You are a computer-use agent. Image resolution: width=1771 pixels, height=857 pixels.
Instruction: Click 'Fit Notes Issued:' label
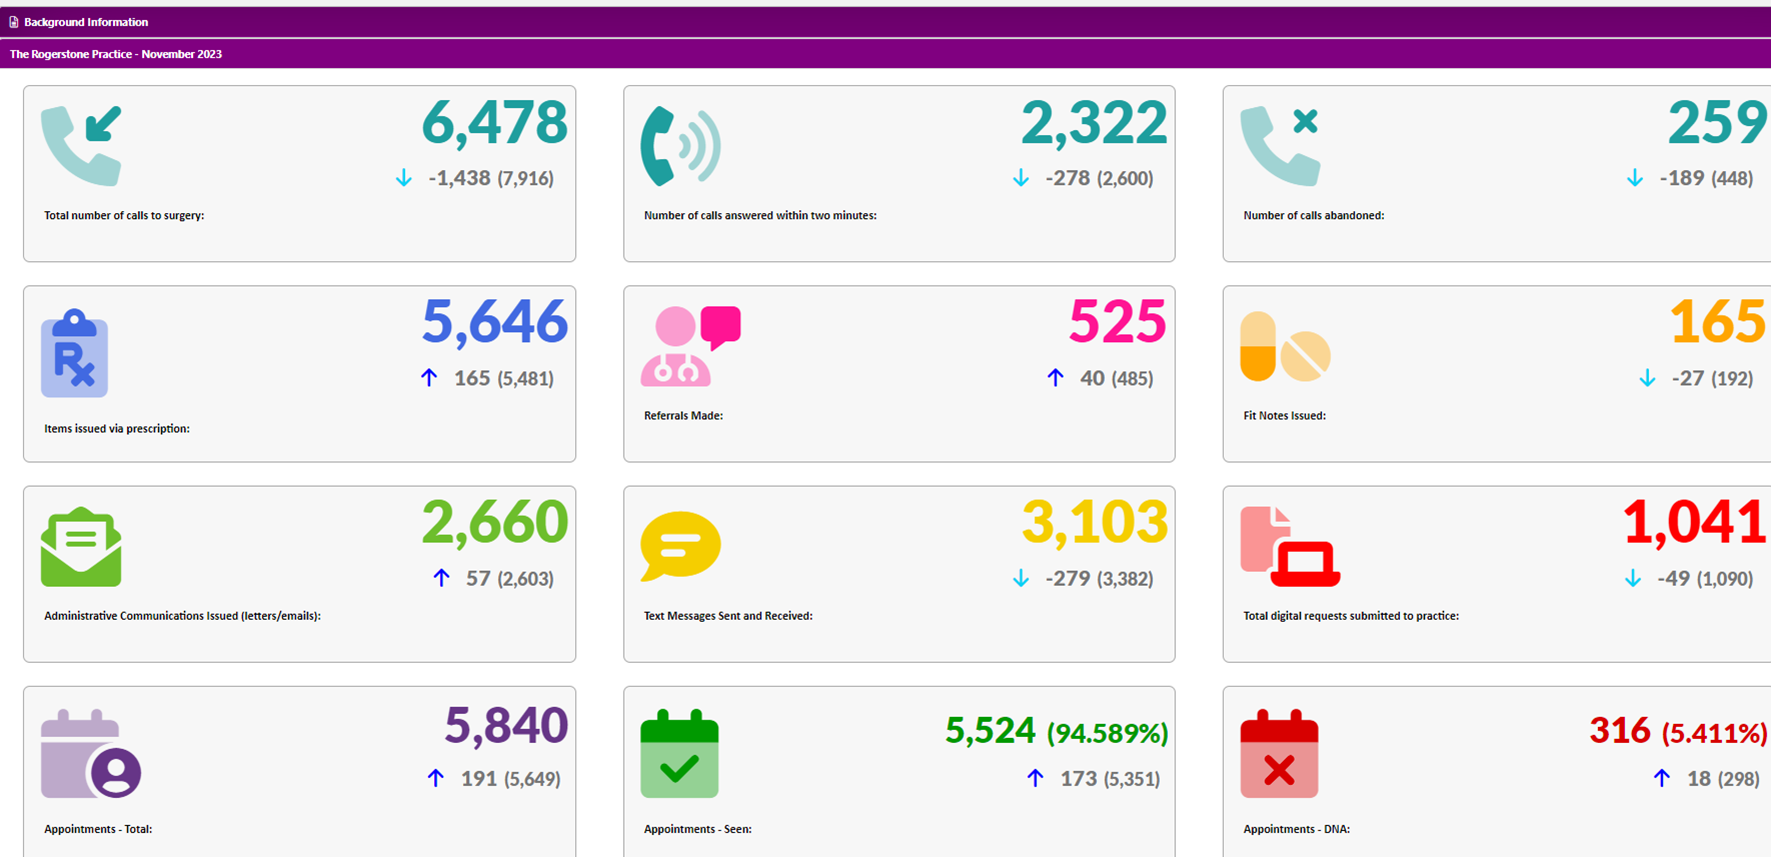click(1284, 415)
